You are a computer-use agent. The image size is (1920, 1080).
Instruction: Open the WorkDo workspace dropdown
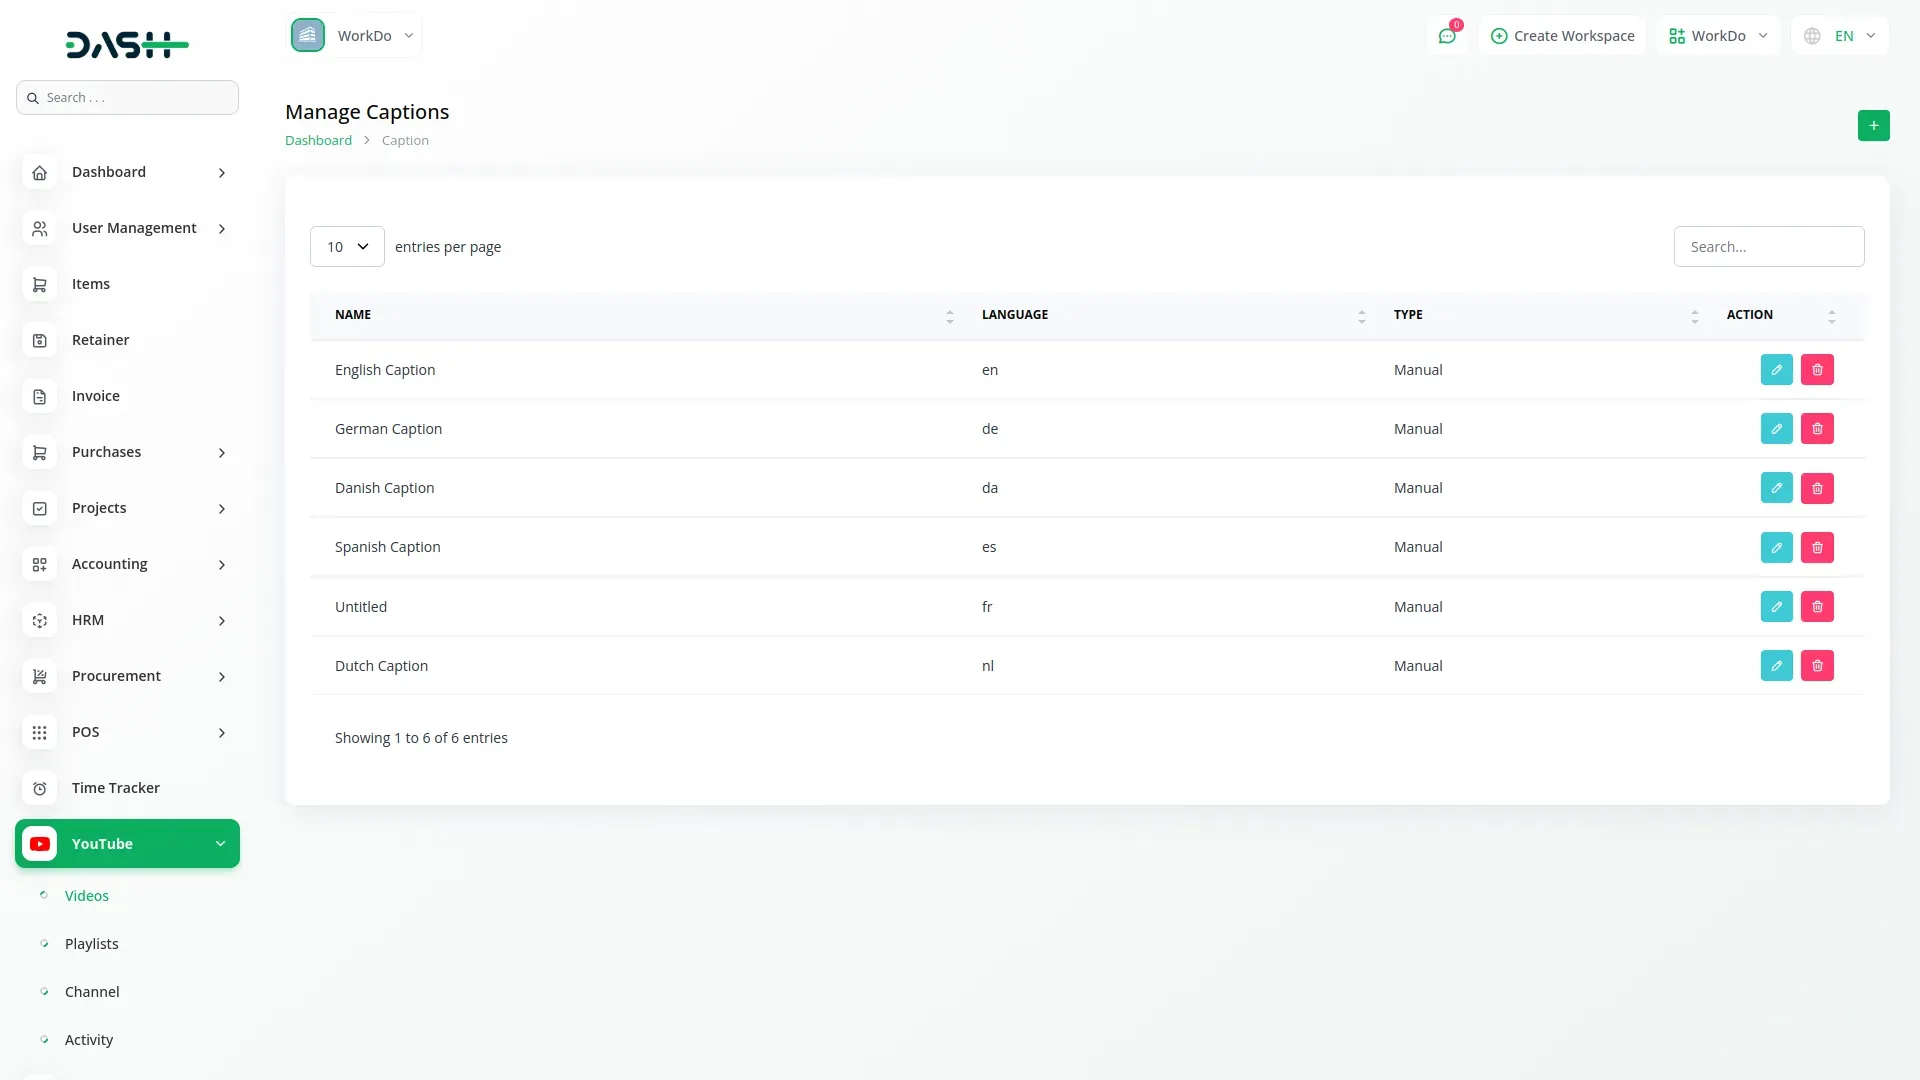point(1718,35)
